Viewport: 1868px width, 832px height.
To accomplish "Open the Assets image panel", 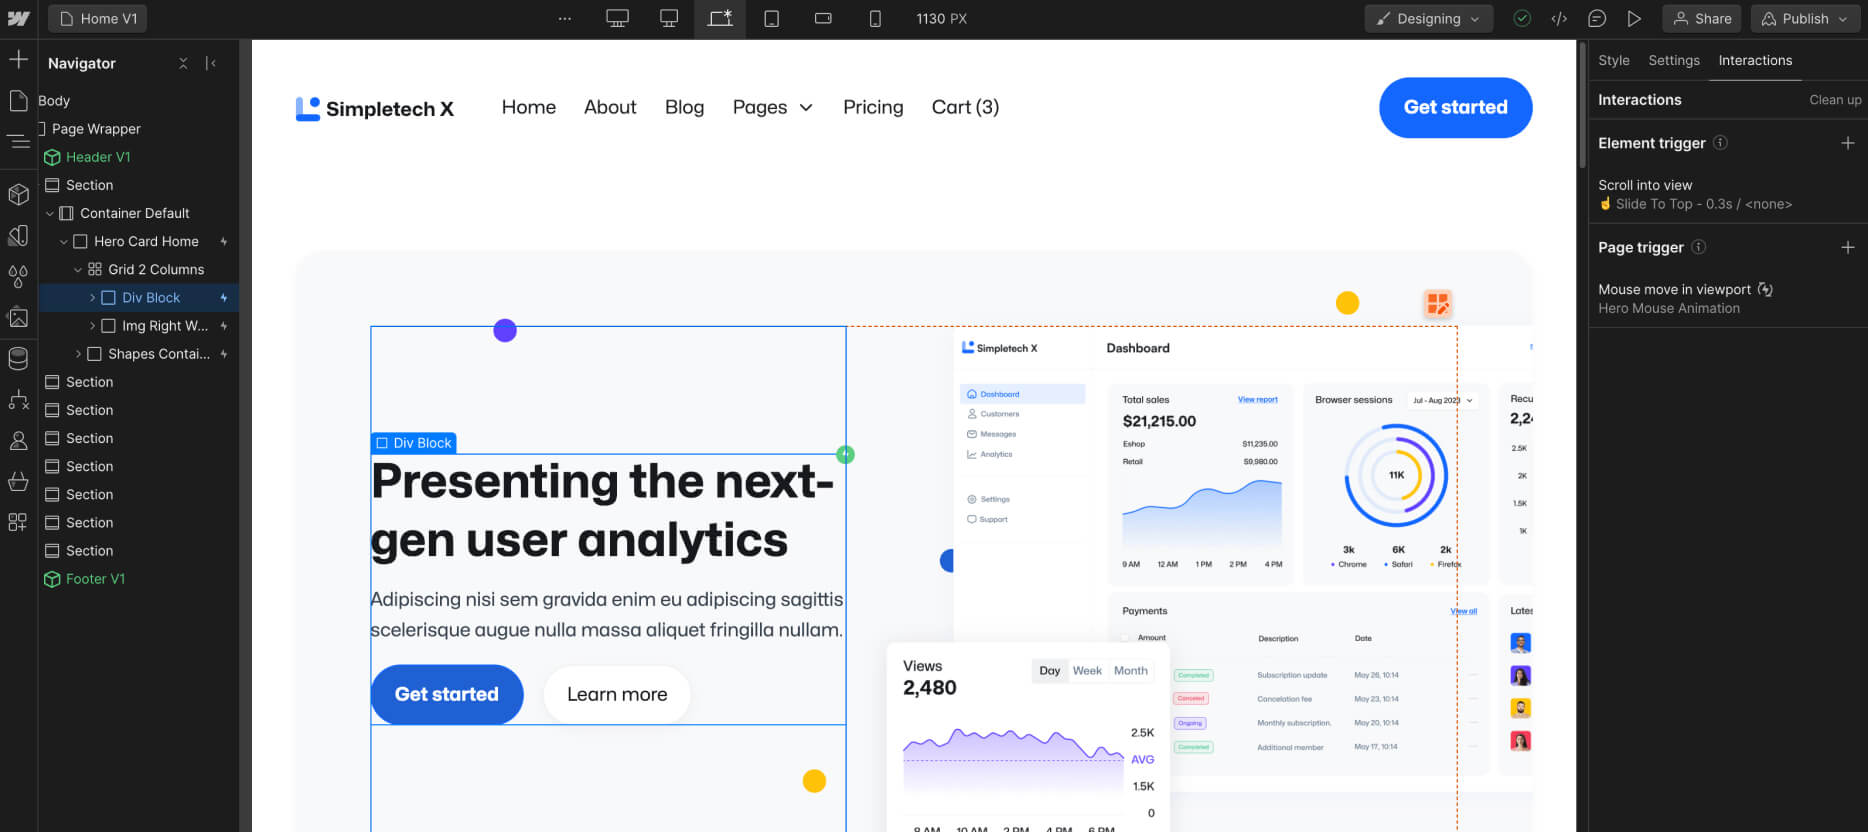I will click(18, 317).
